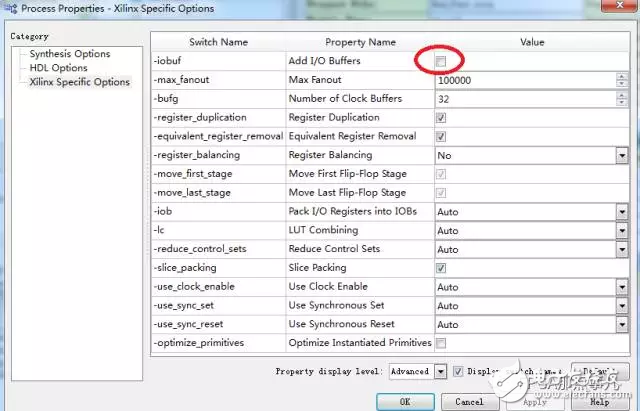Toggle Equivalent Register Removal checkbox

(441, 137)
